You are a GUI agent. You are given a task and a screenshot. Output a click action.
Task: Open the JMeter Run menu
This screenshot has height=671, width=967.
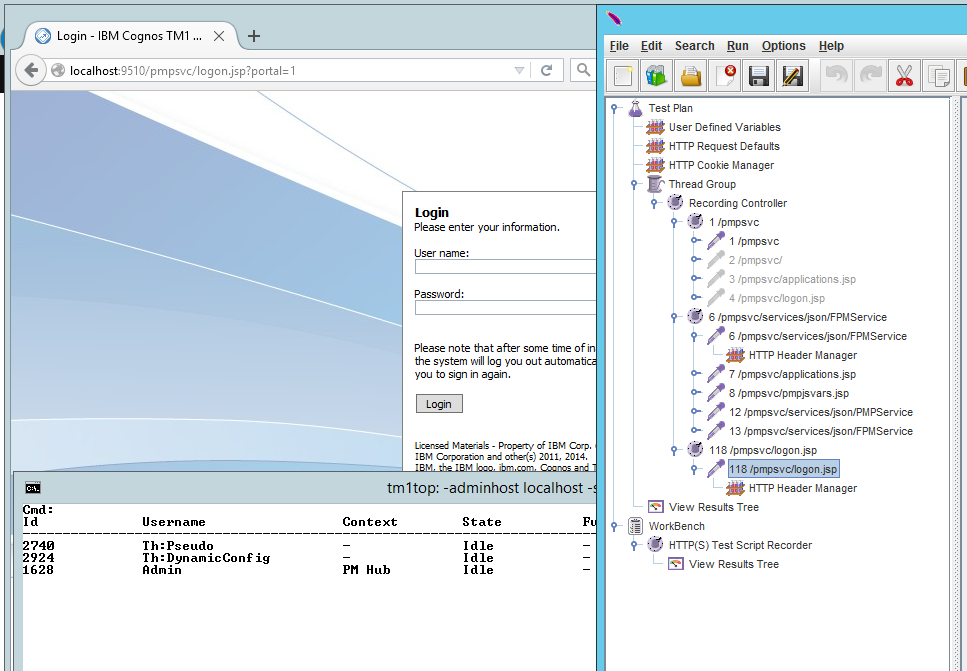[738, 46]
